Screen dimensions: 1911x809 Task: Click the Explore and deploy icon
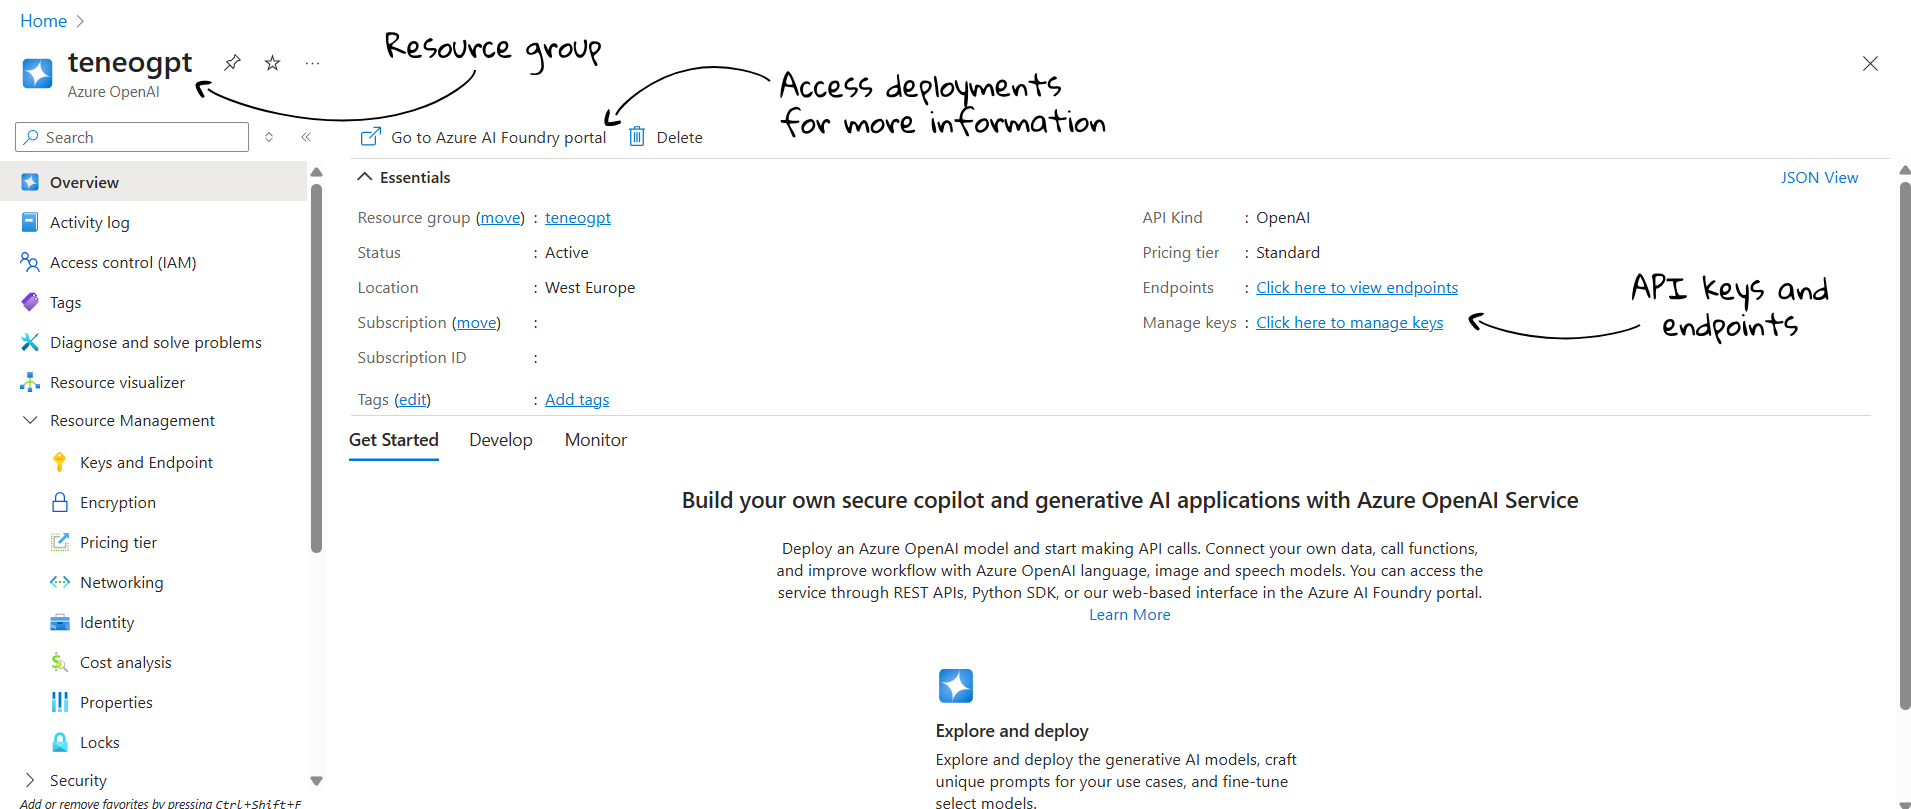coord(956,686)
